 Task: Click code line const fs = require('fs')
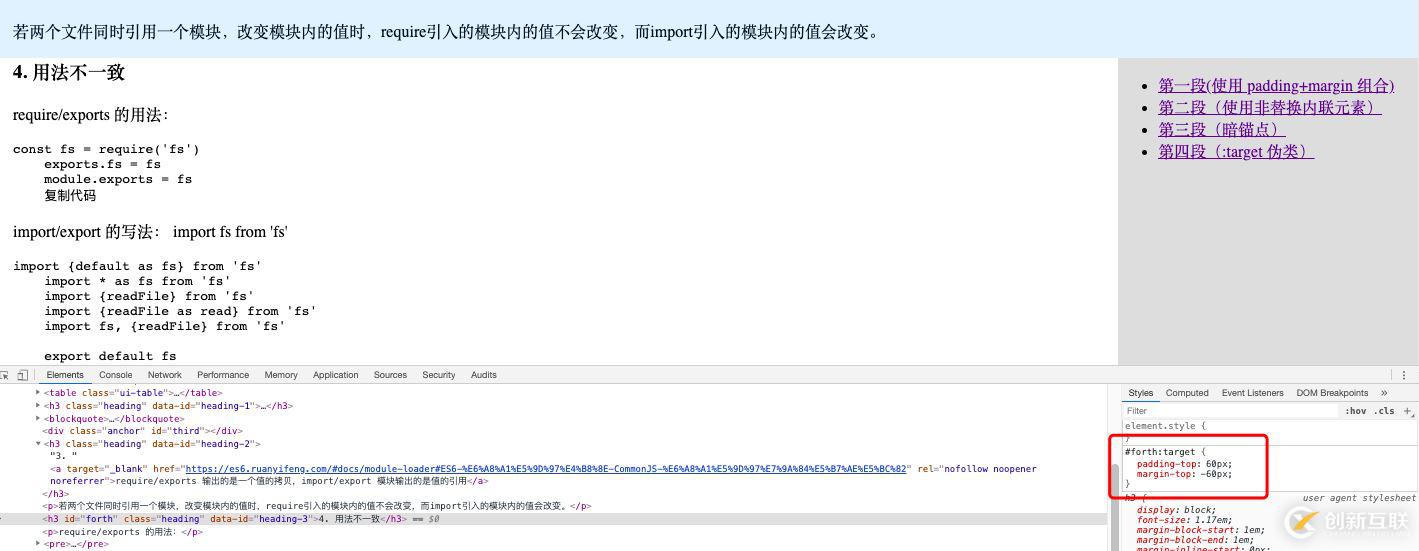pyautogui.click(x=106, y=149)
